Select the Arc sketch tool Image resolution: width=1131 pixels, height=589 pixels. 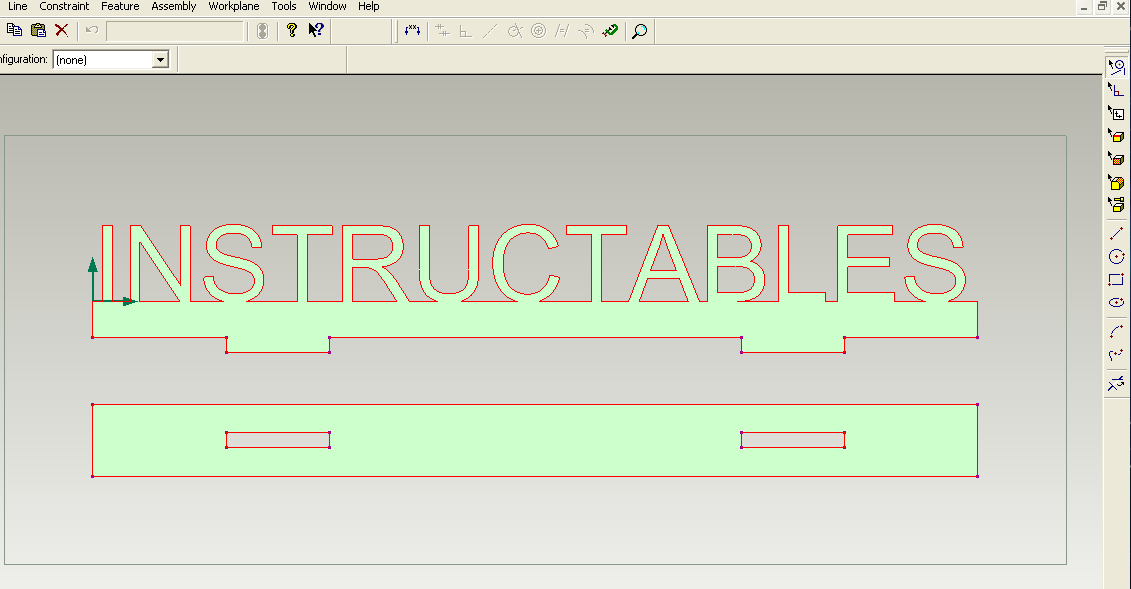(x=1117, y=331)
